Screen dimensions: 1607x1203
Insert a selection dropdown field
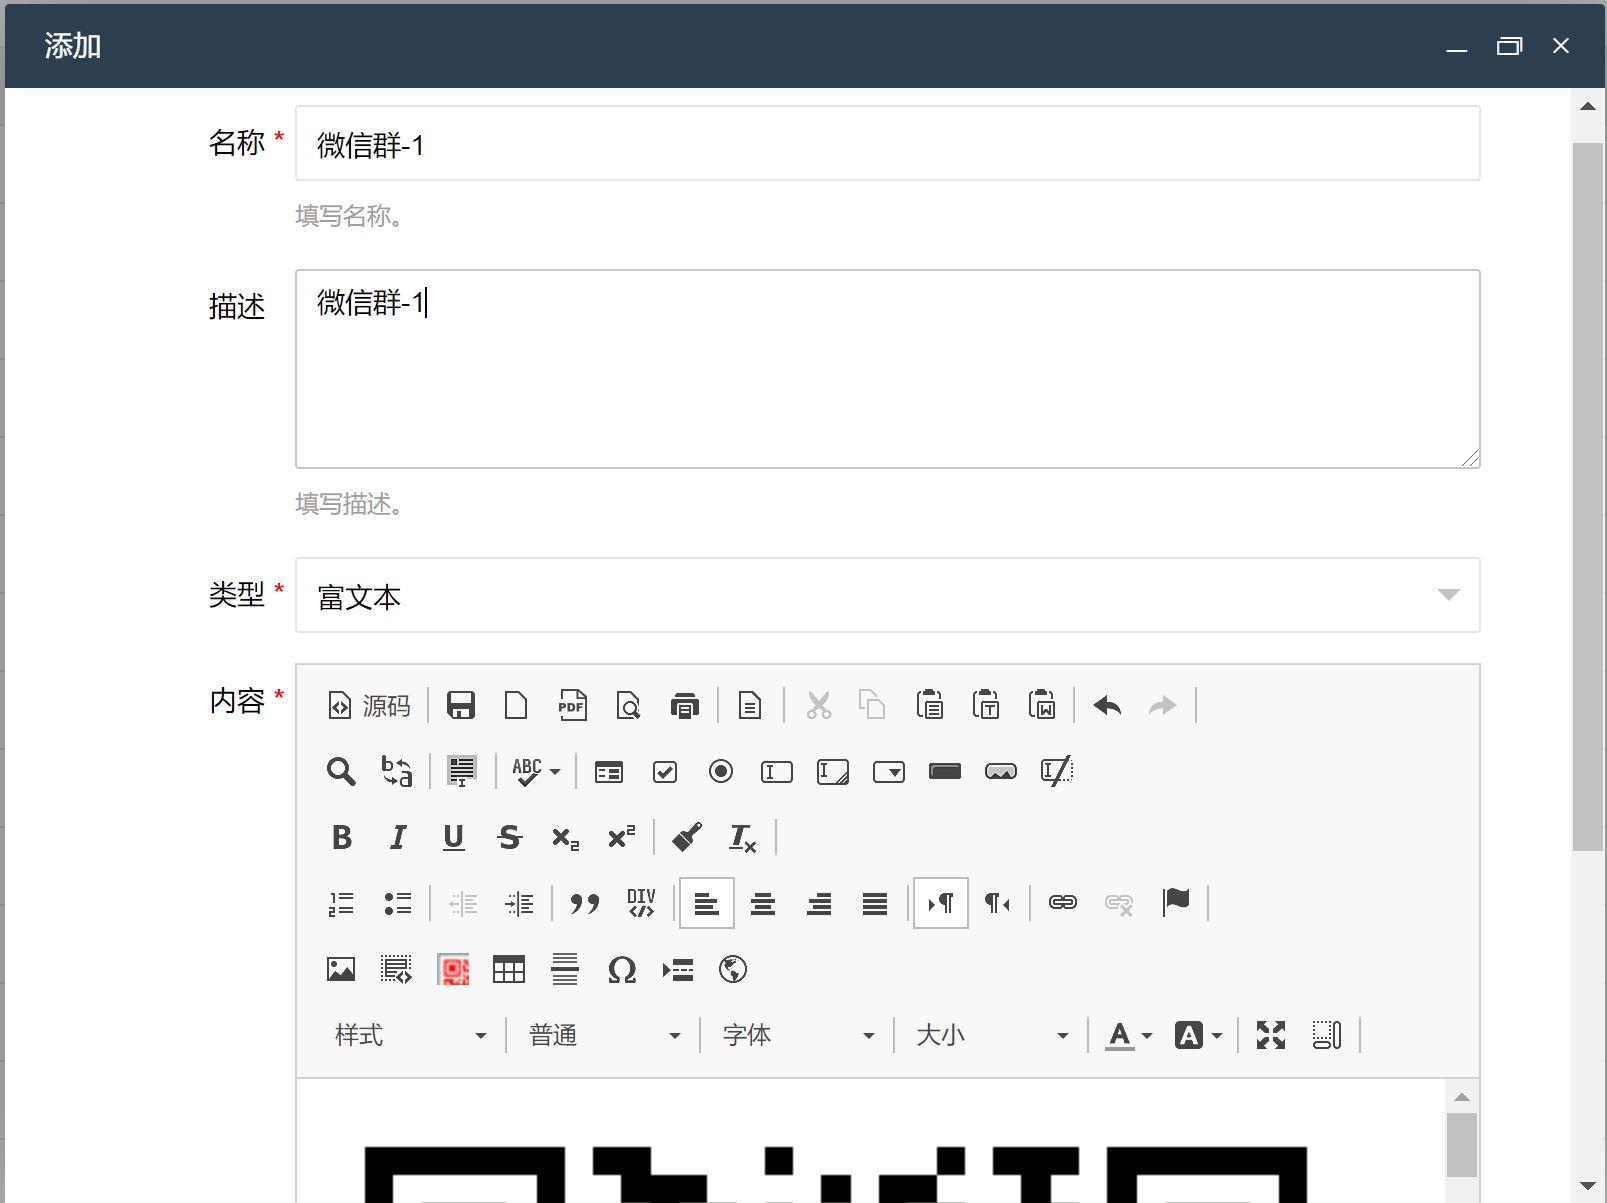click(889, 771)
